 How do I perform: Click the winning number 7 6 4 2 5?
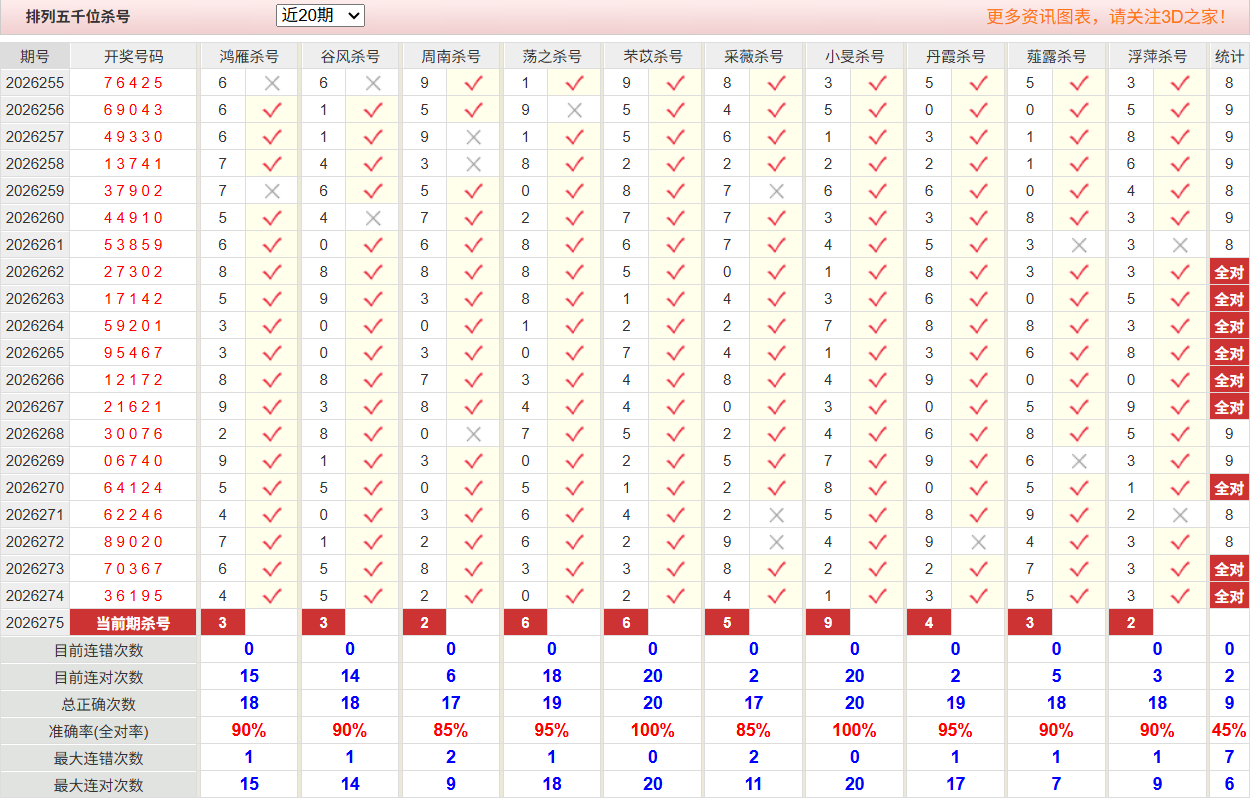133,83
